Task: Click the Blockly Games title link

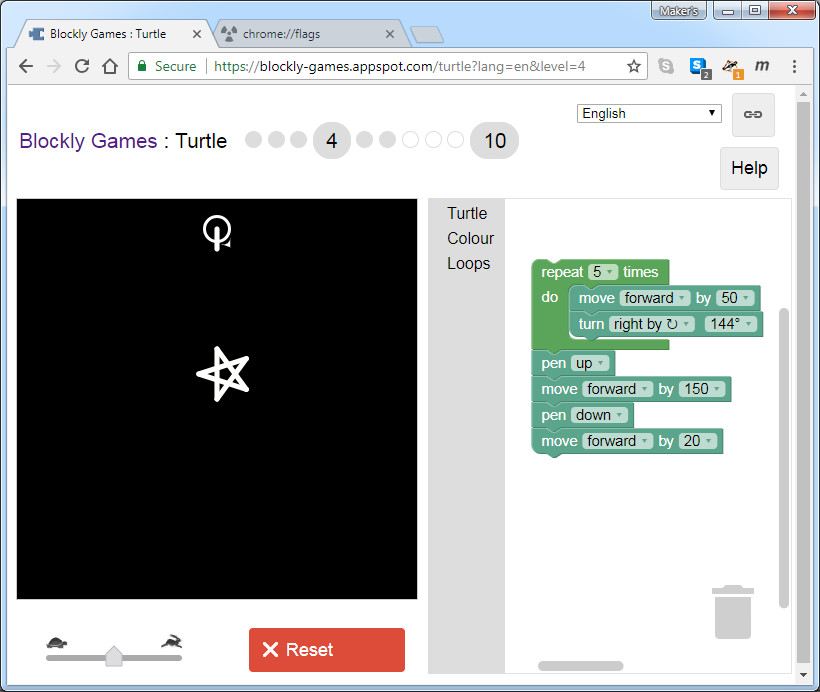Action: 88,141
